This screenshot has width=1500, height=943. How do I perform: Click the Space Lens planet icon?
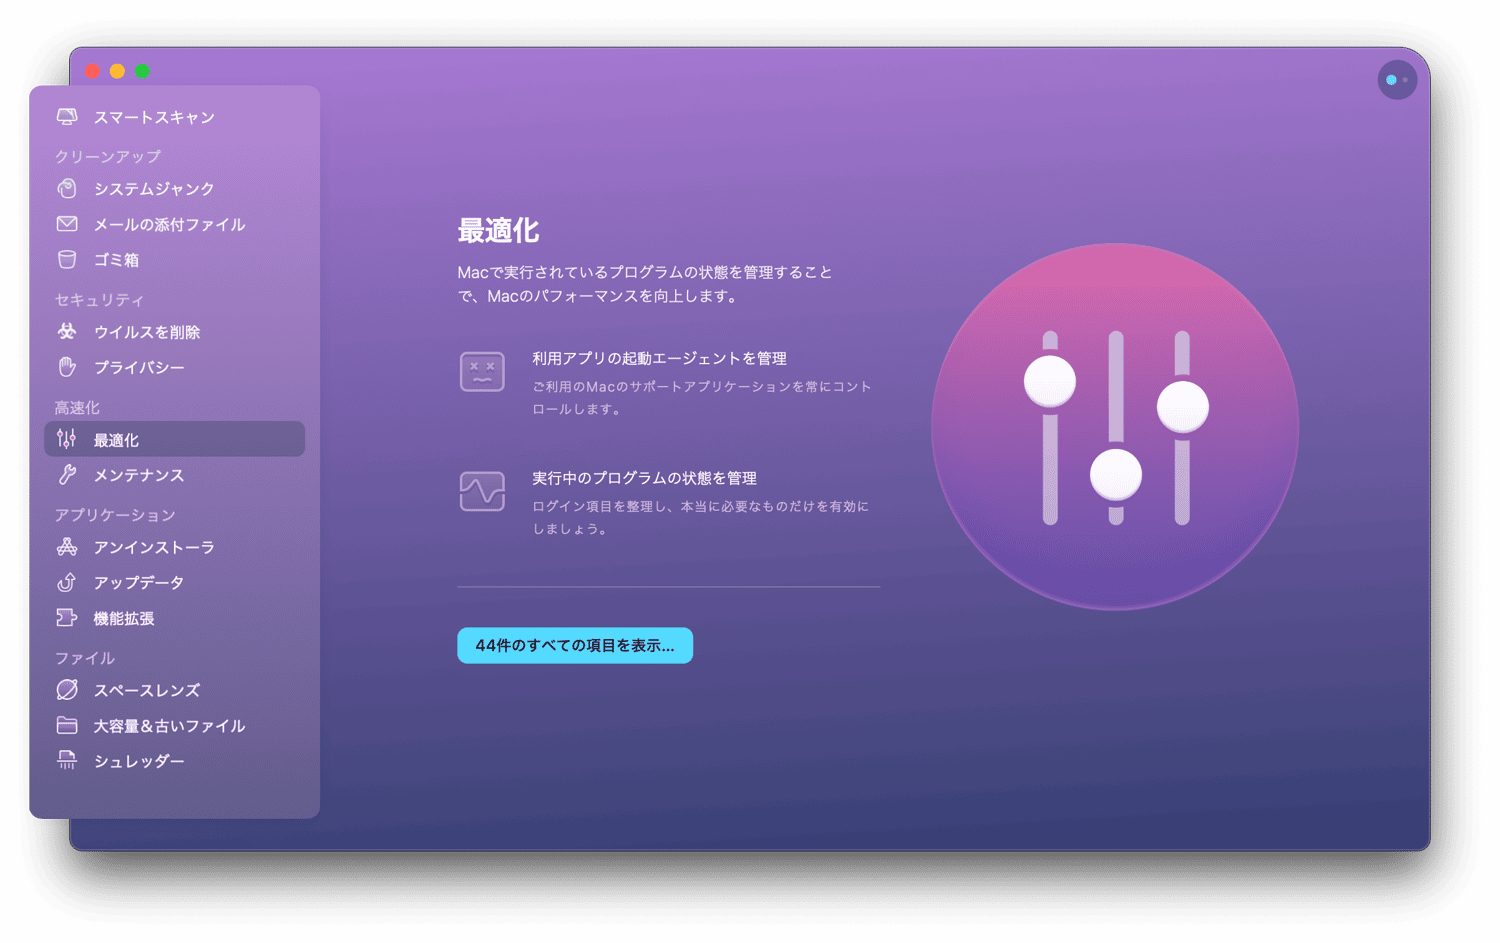[x=67, y=690]
